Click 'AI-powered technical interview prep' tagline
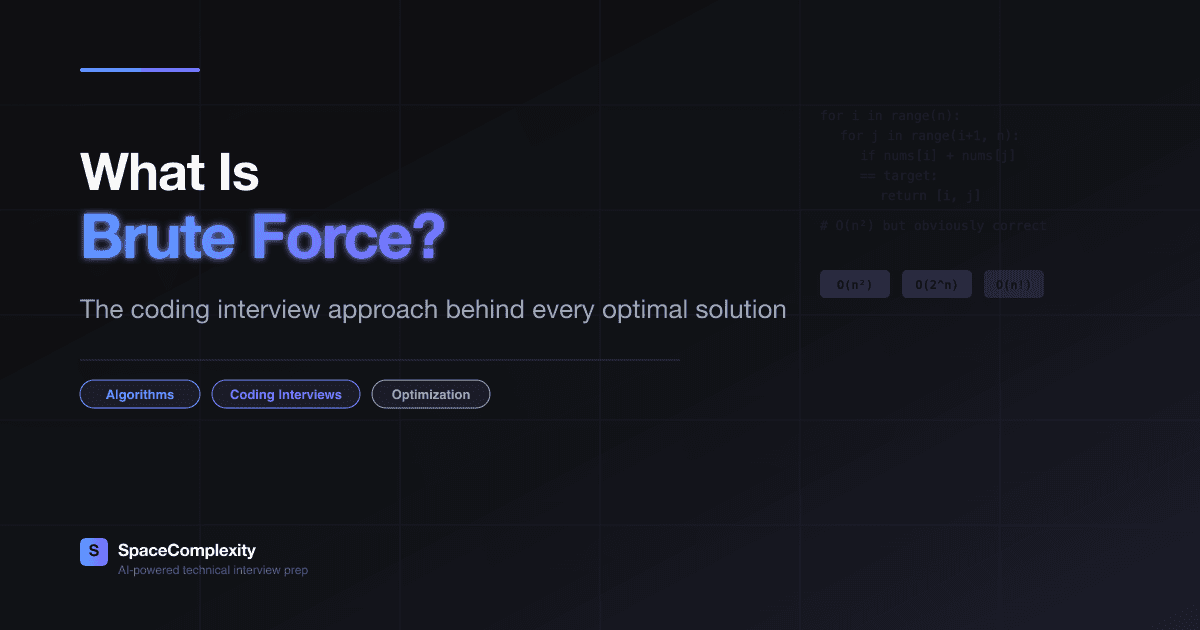The image size is (1200, 630). click(213, 571)
